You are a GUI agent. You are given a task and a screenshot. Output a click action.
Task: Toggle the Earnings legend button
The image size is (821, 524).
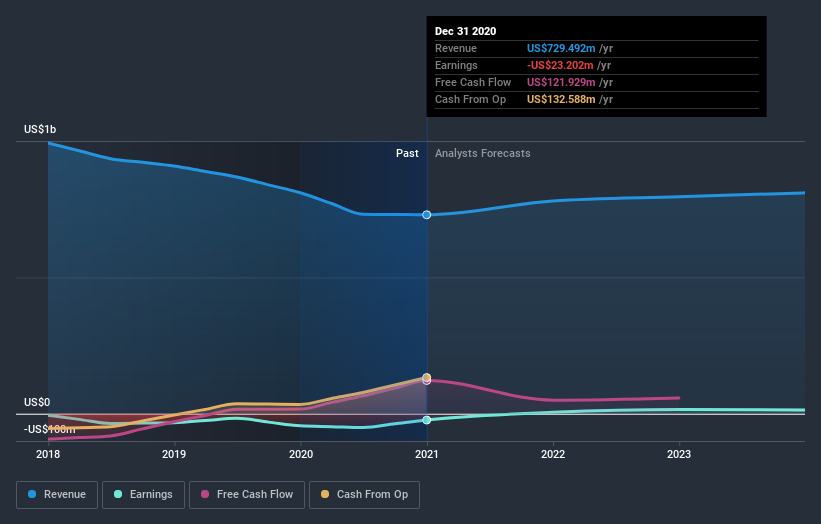pos(143,495)
